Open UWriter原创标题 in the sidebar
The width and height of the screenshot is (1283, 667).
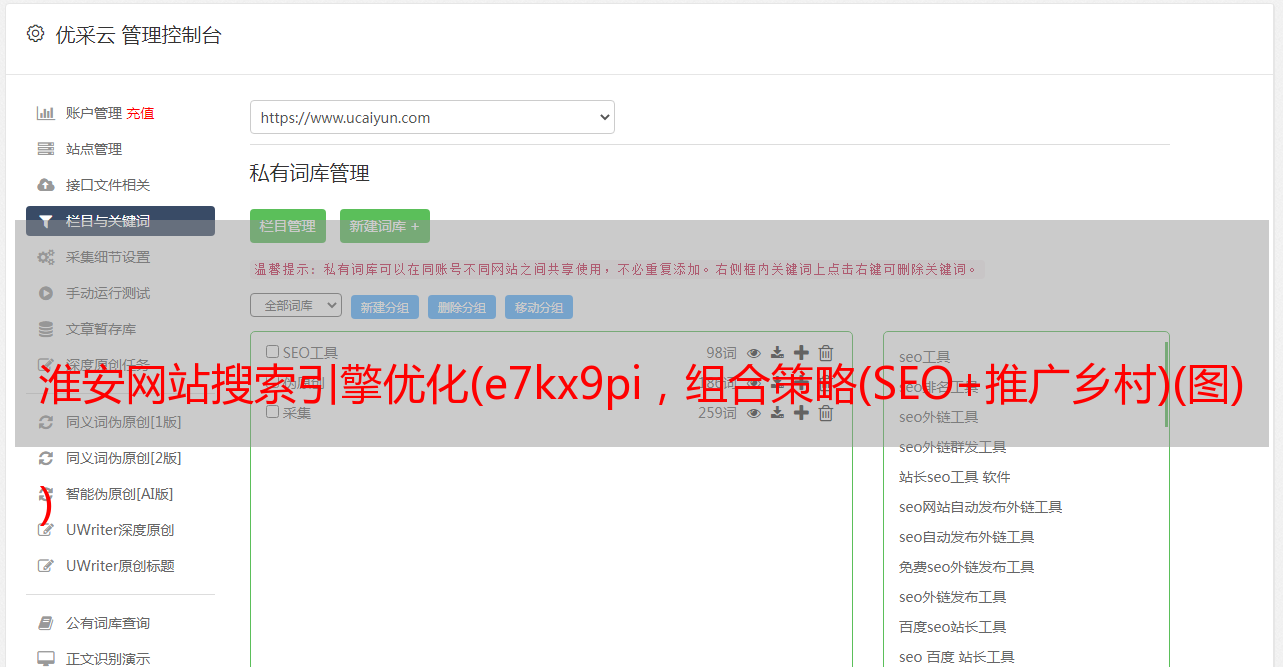click(x=120, y=566)
